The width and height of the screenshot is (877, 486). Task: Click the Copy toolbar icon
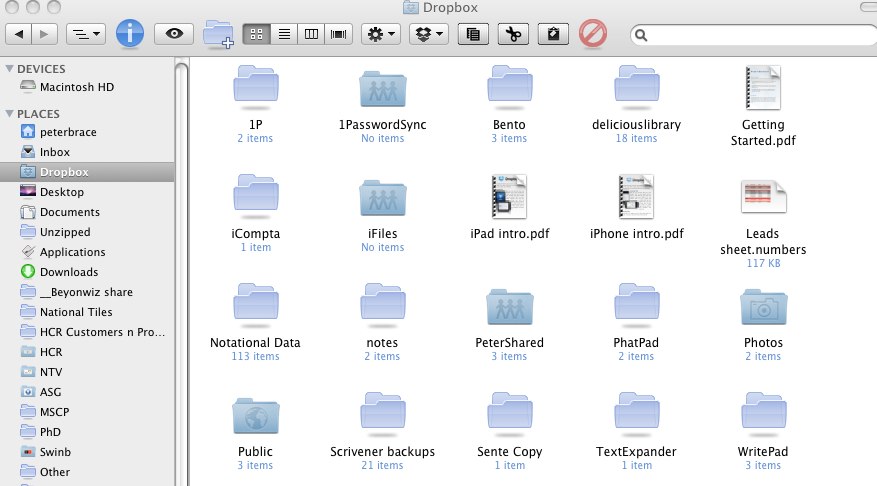473,34
